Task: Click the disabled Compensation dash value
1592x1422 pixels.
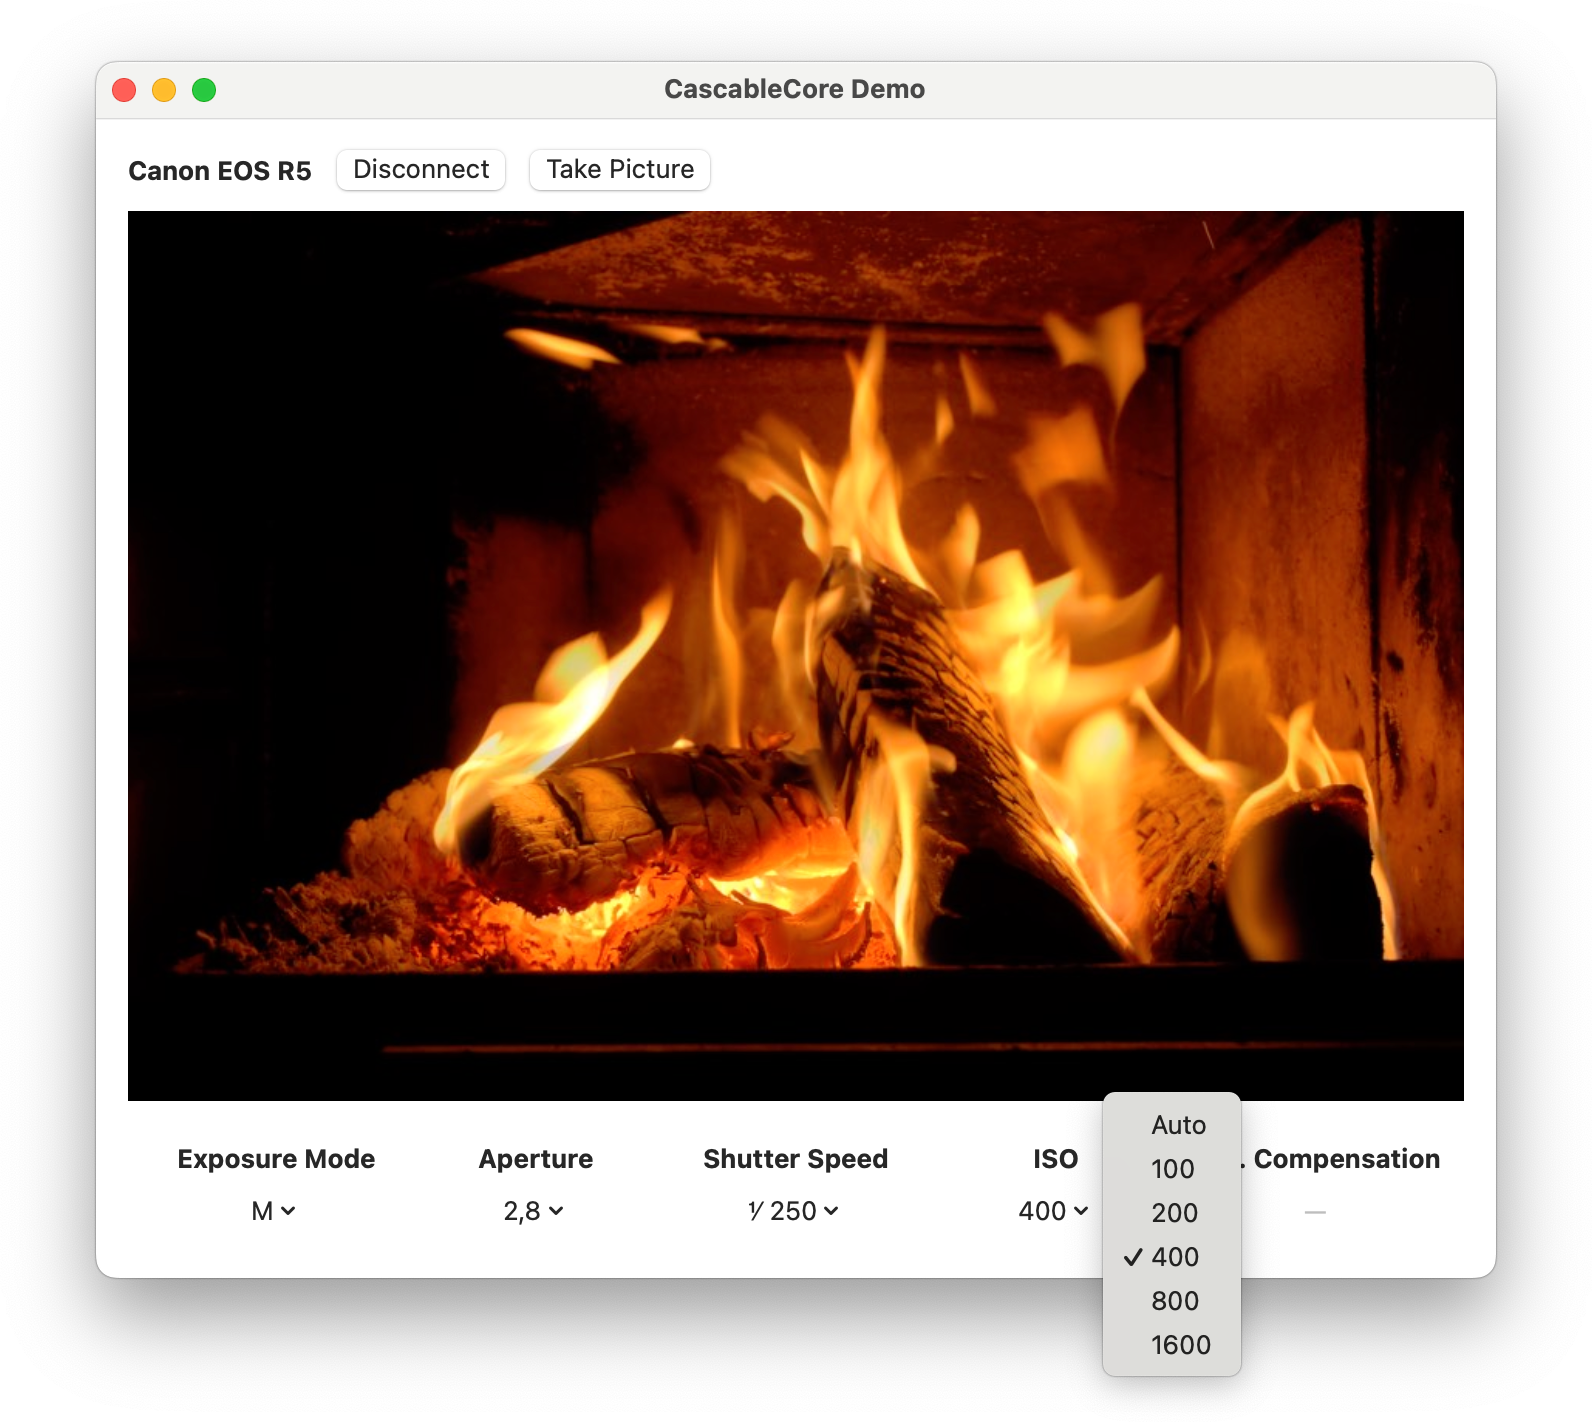Action: click(x=1315, y=1212)
